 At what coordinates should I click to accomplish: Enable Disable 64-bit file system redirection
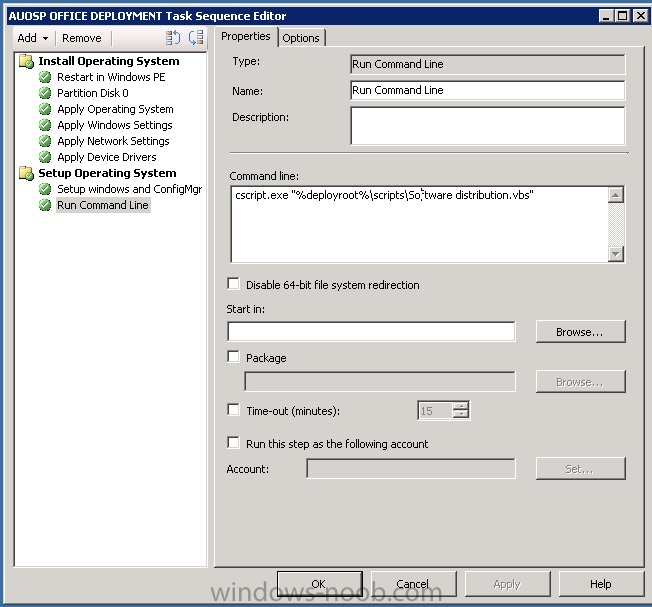coord(234,284)
